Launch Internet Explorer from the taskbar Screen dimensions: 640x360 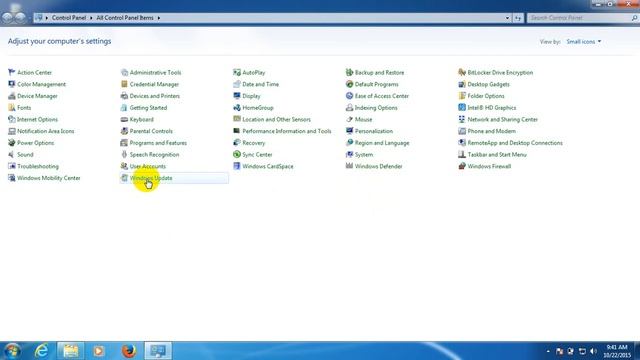tap(42, 351)
